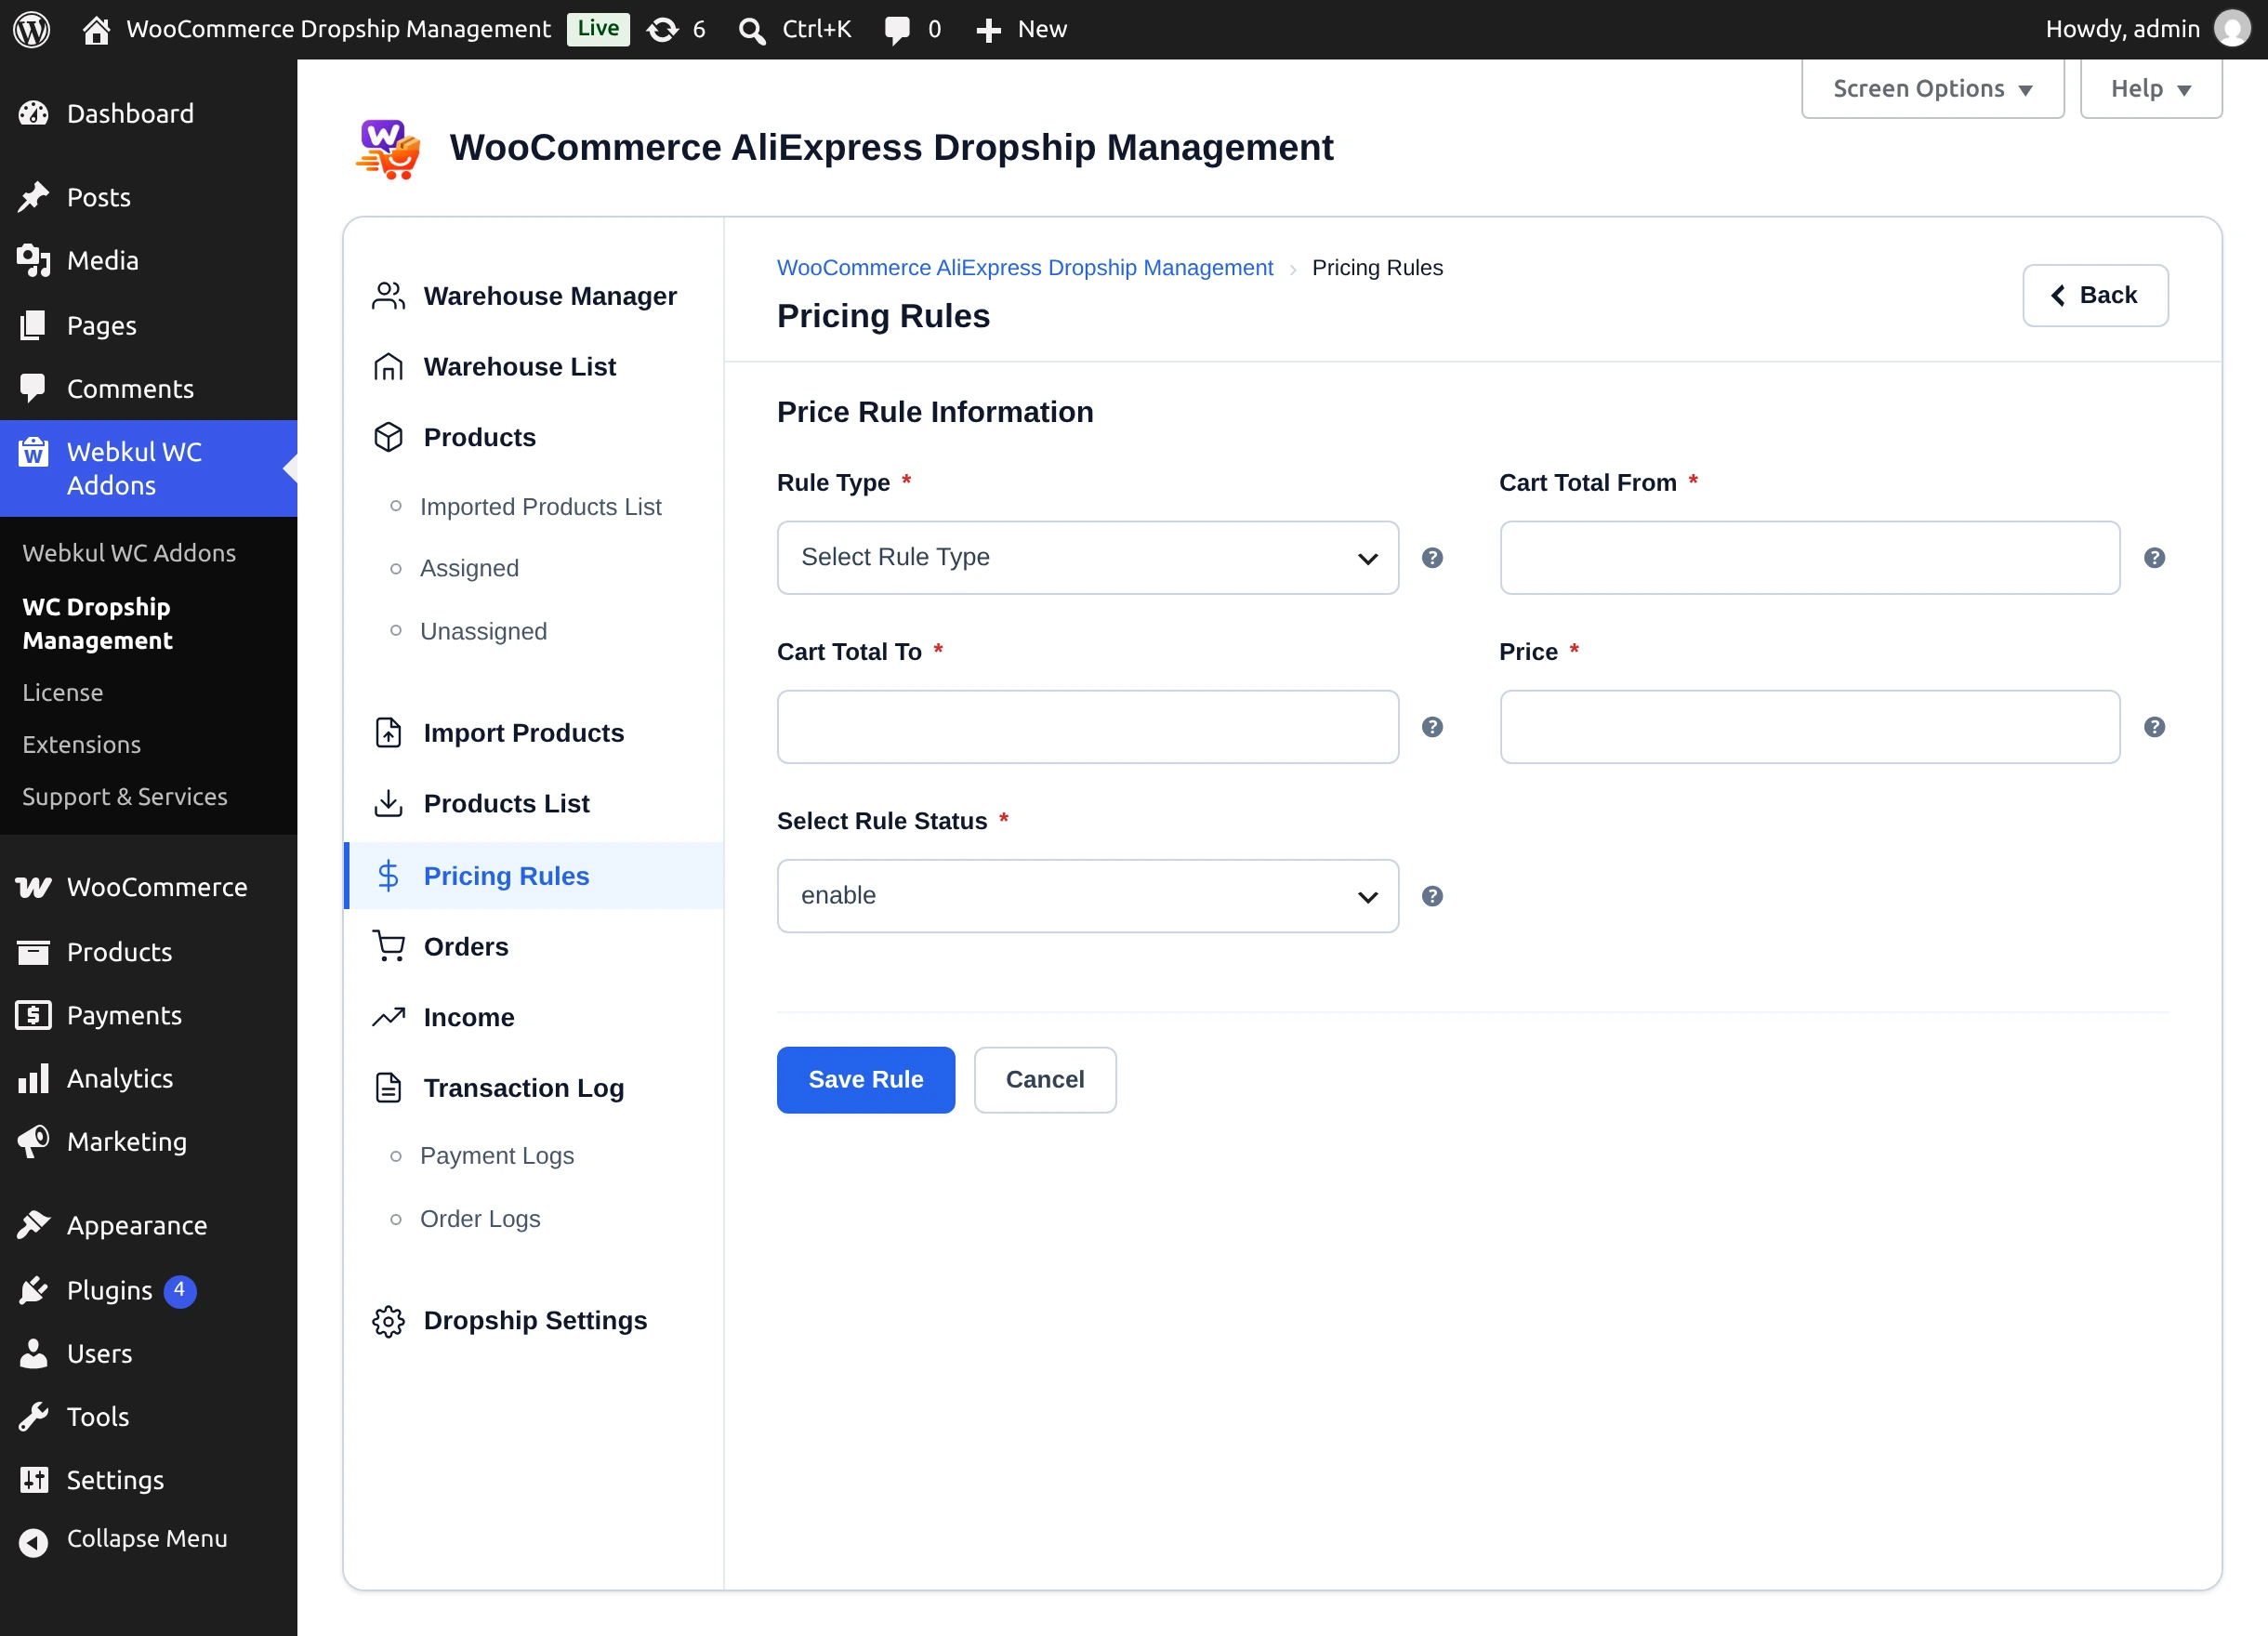
Task: Click the Income trend arrow icon
Action: (388, 1017)
